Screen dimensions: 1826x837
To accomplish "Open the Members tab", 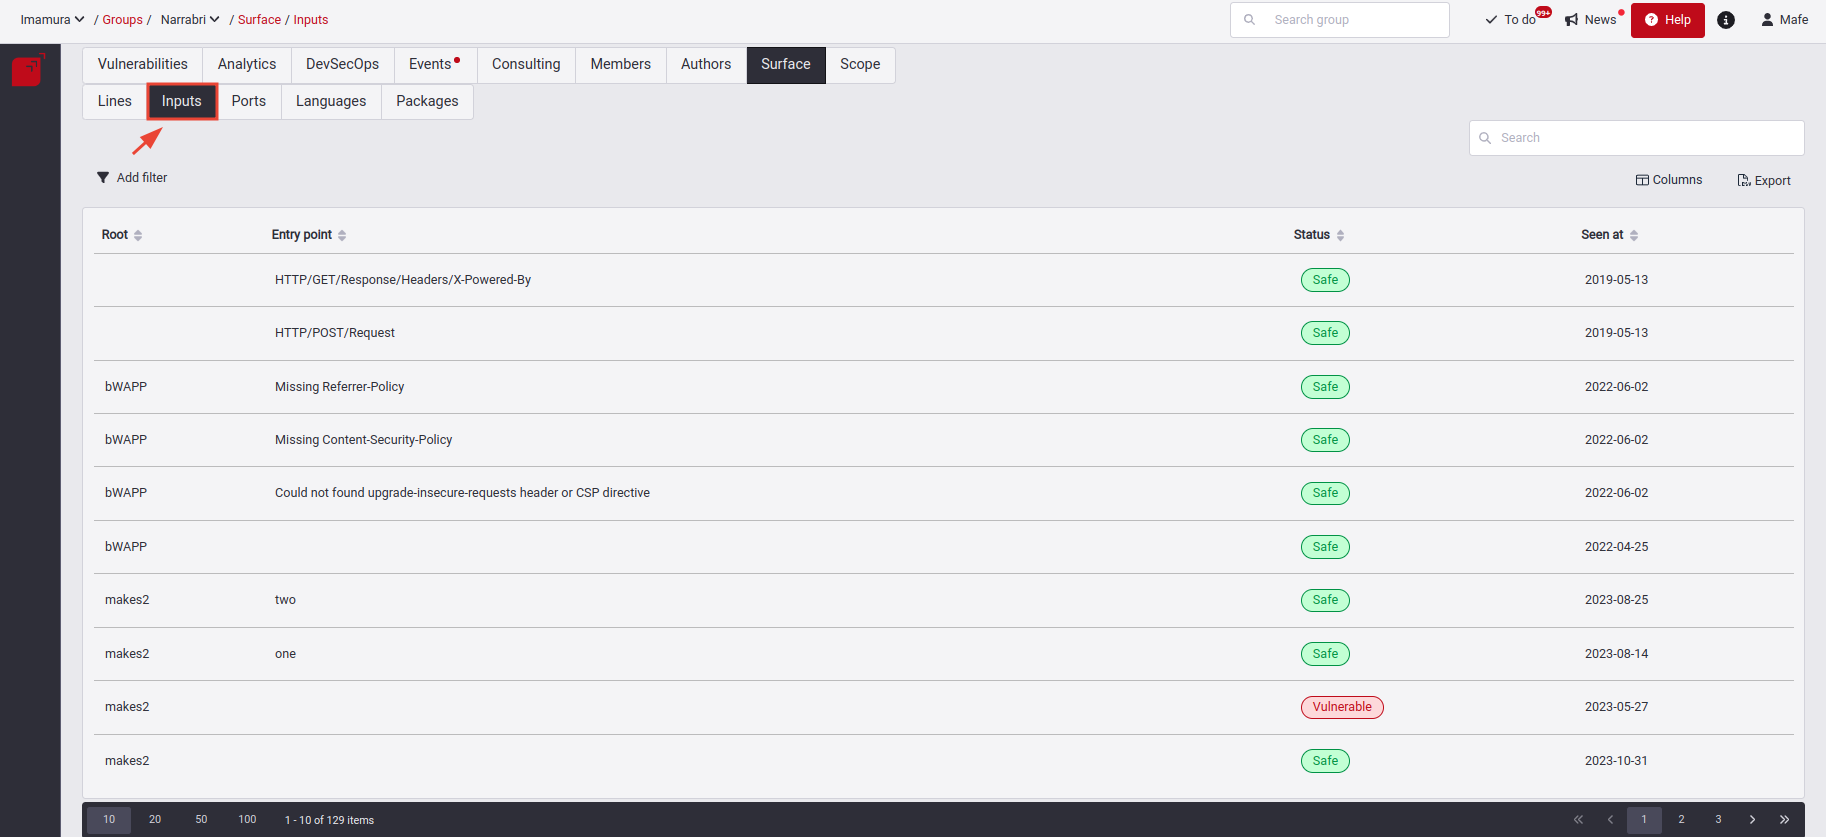I will click(620, 65).
